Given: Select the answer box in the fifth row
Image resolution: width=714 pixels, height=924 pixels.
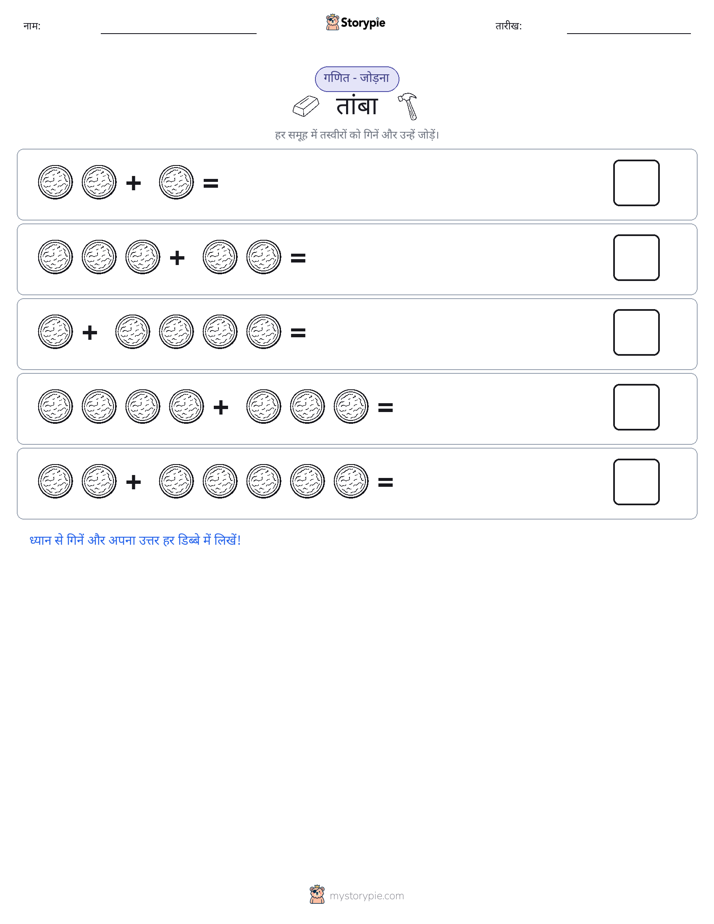Looking at the screenshot, I should pos(636,482).
